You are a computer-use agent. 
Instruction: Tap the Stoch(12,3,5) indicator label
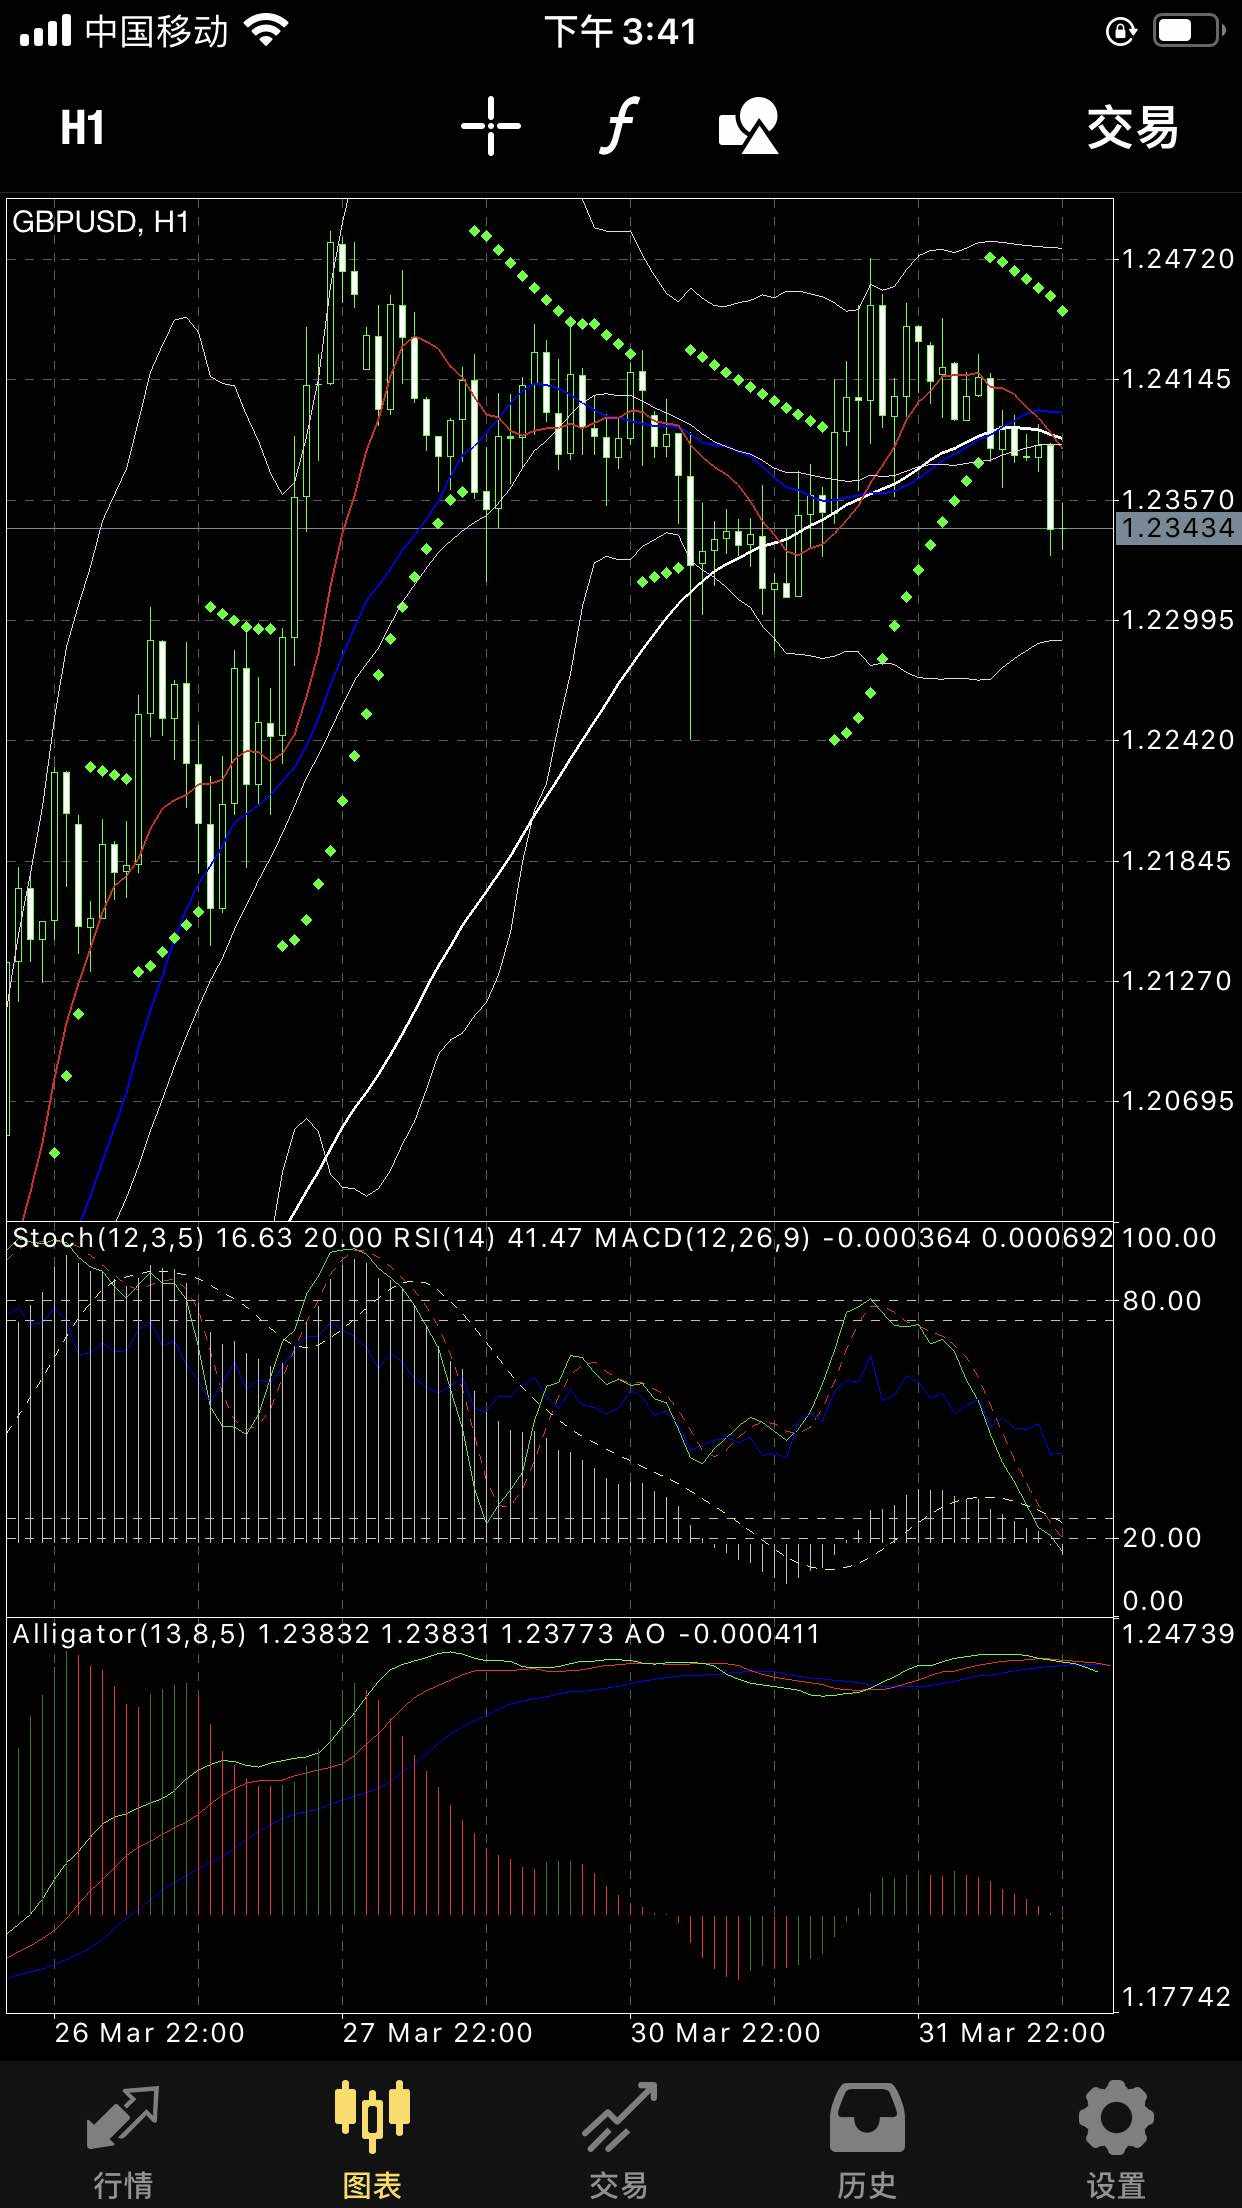(x=108, y=1238)
